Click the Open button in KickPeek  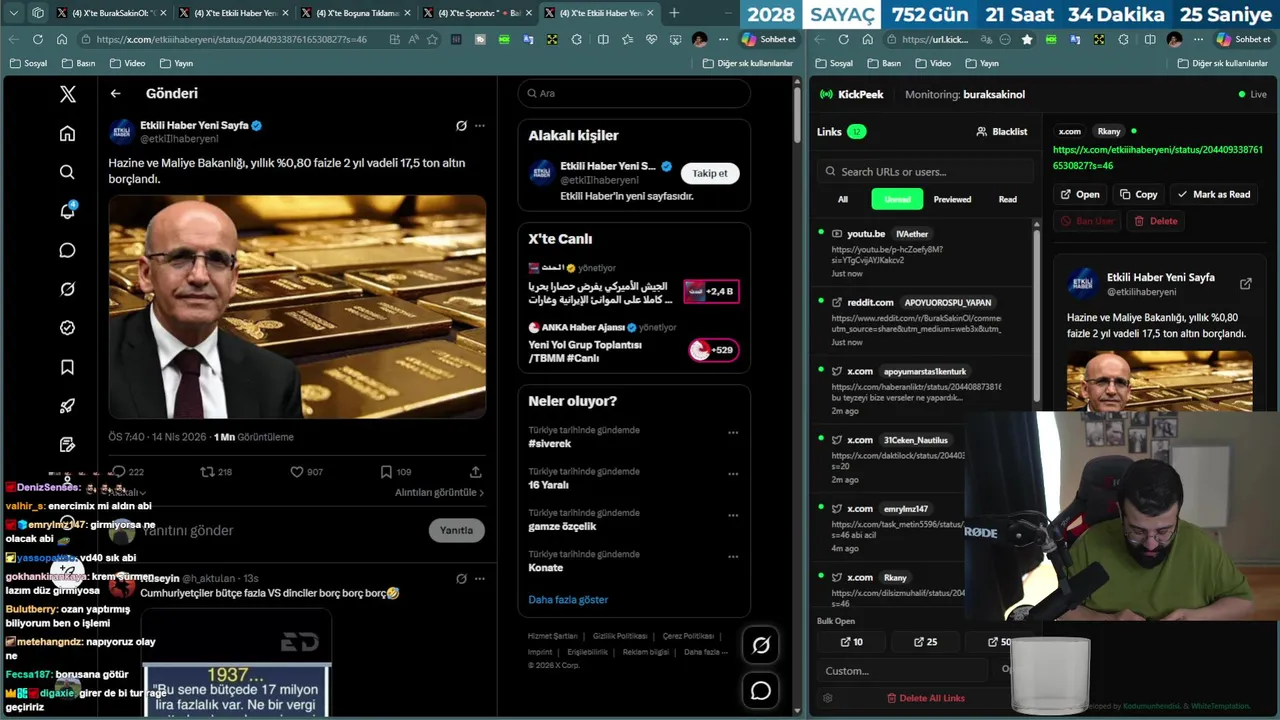point(1080,194)
